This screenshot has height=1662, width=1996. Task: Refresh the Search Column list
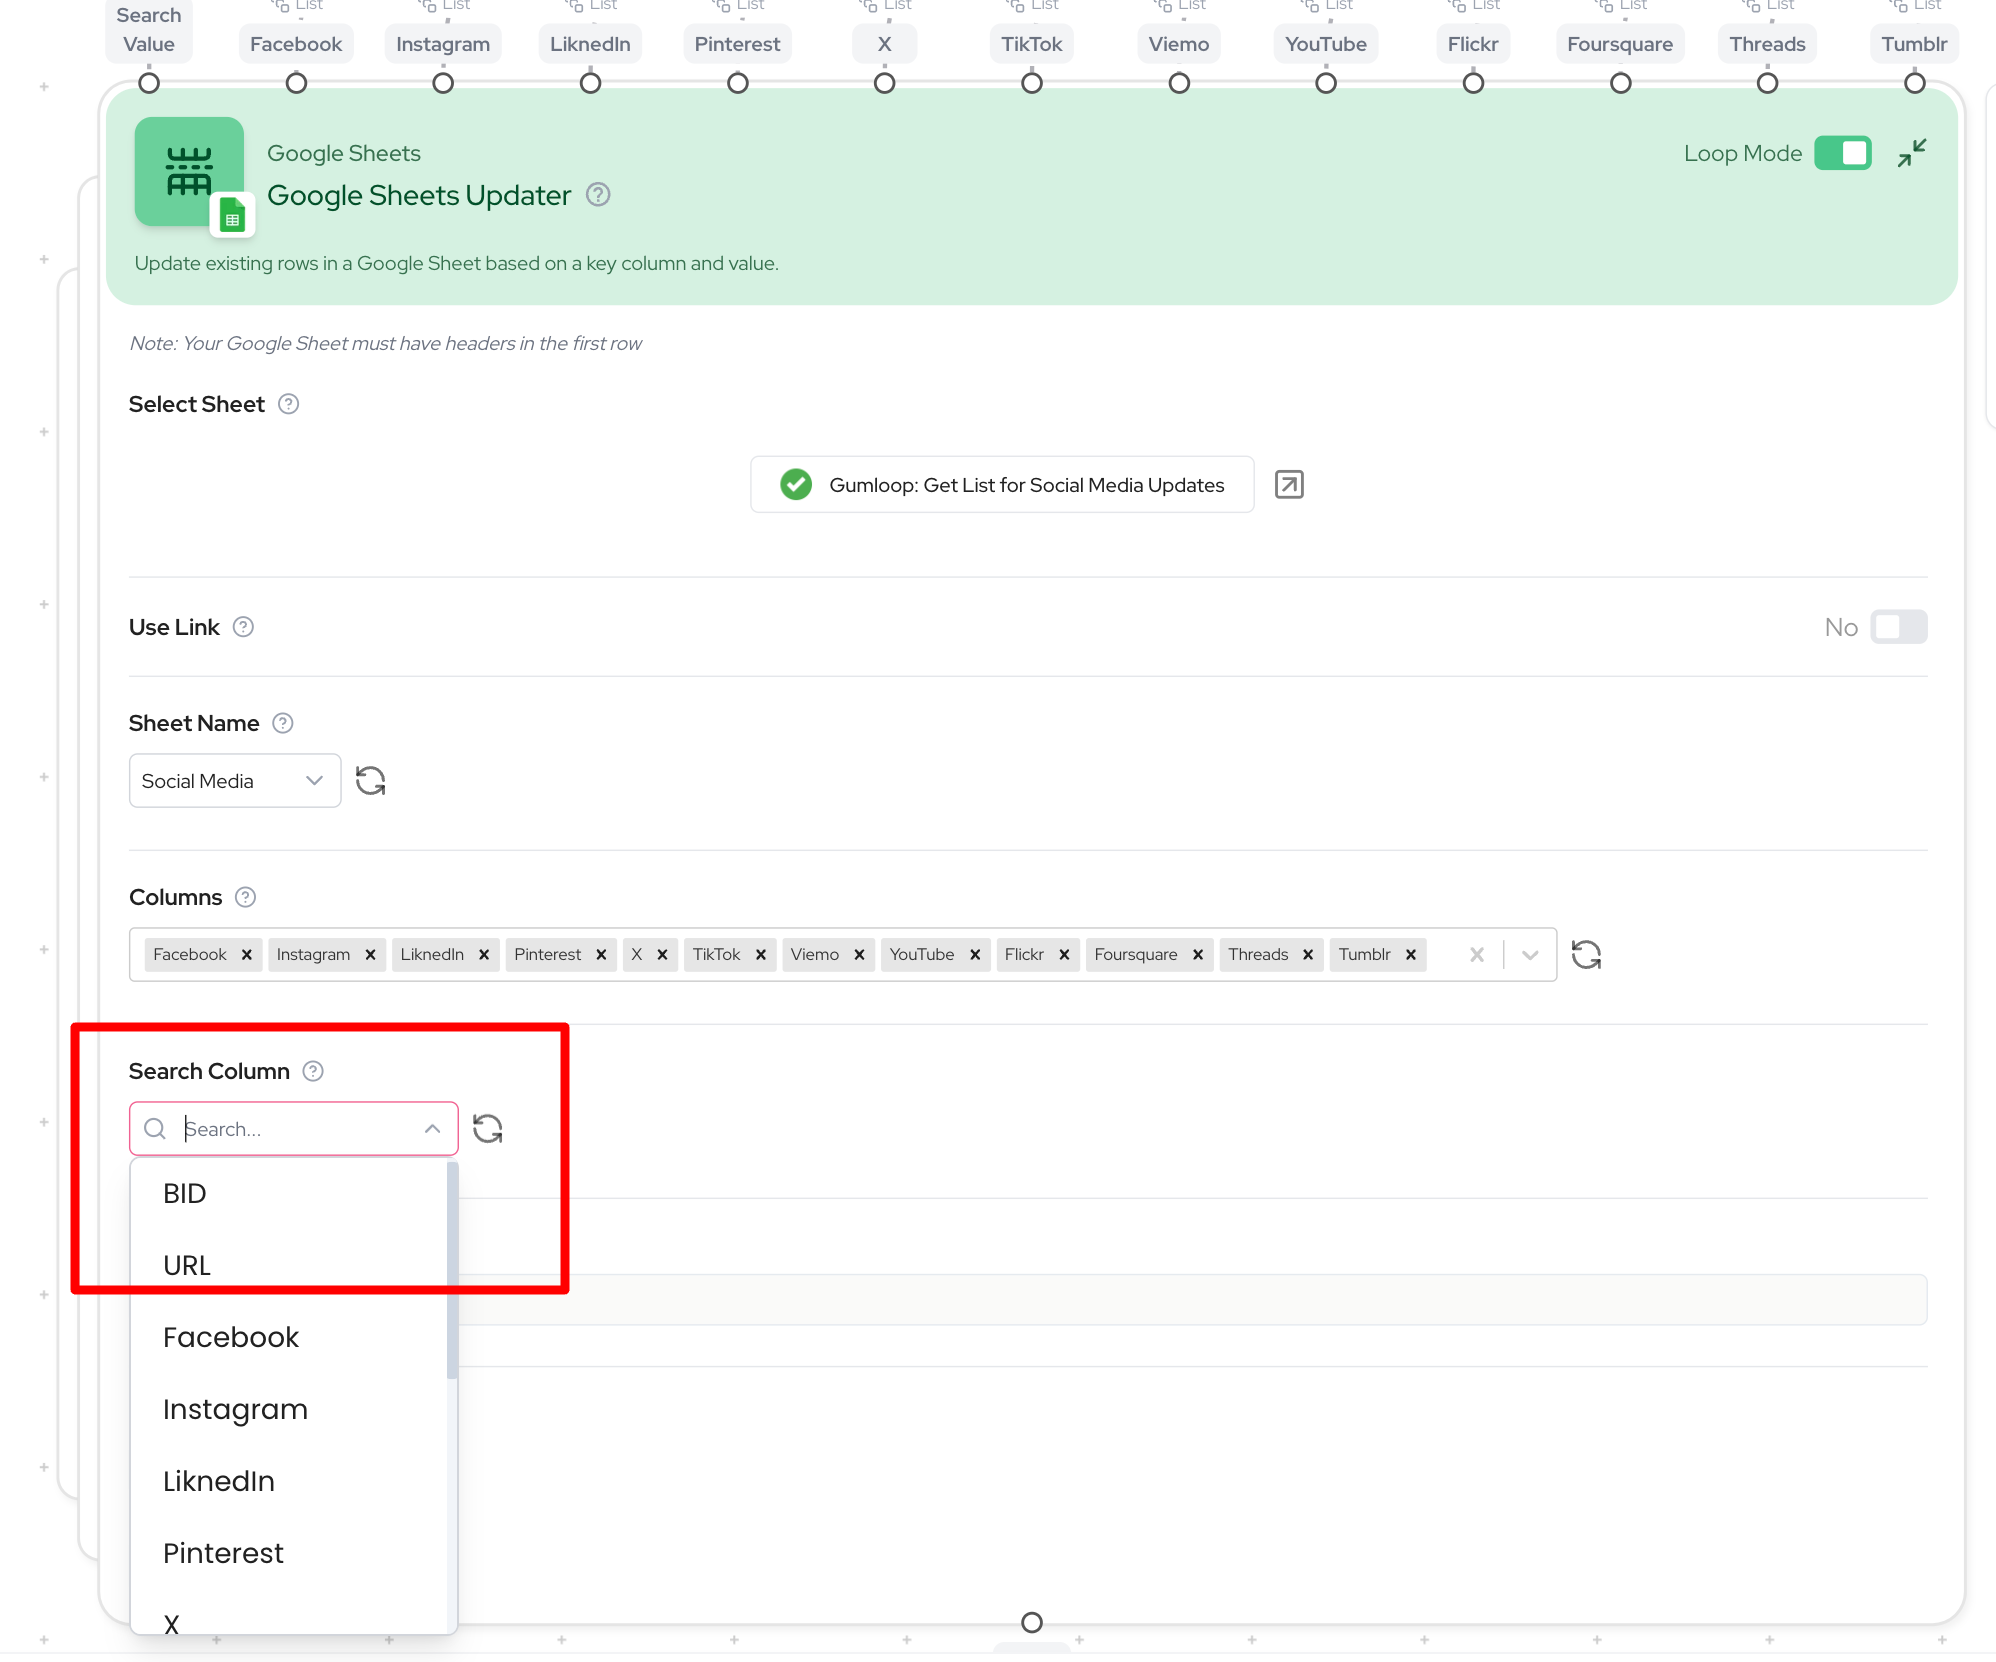(x=488, y=1129)
